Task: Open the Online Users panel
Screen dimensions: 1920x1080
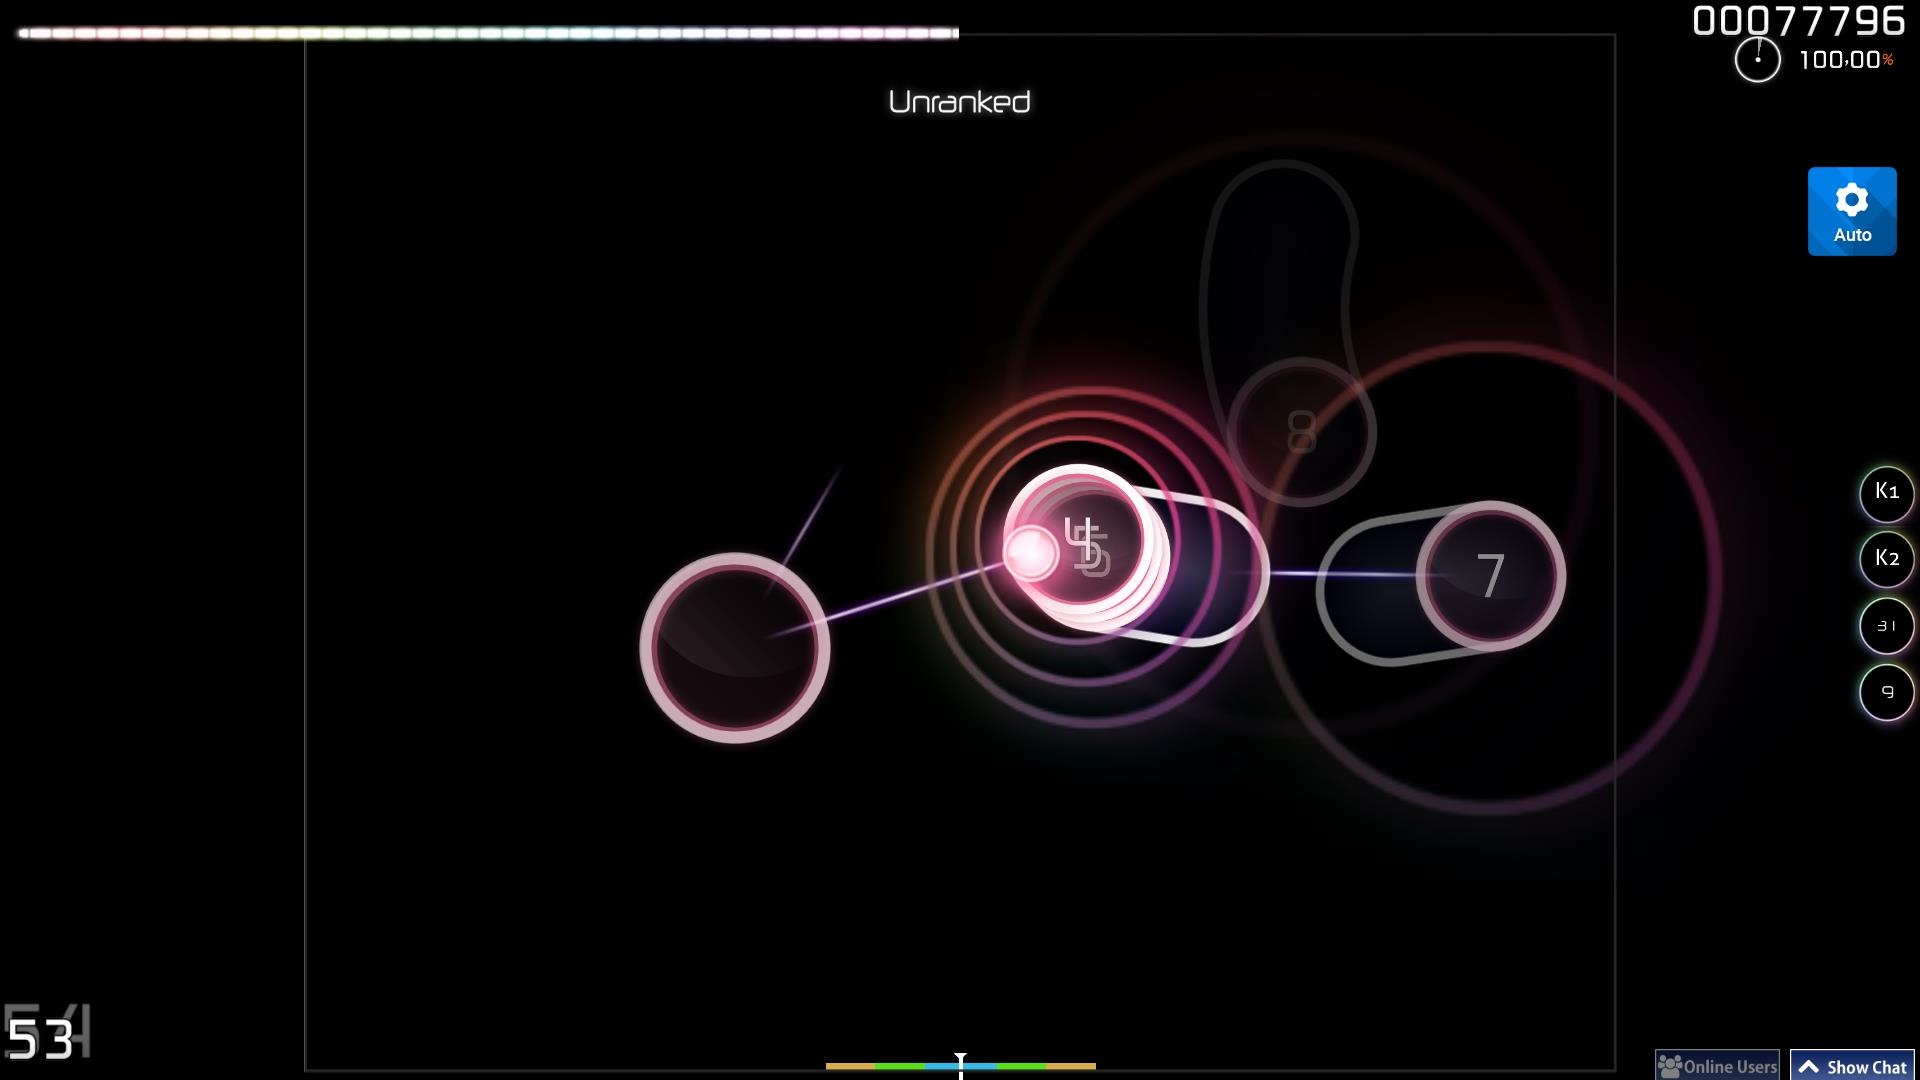Action: [1717, 1066]
